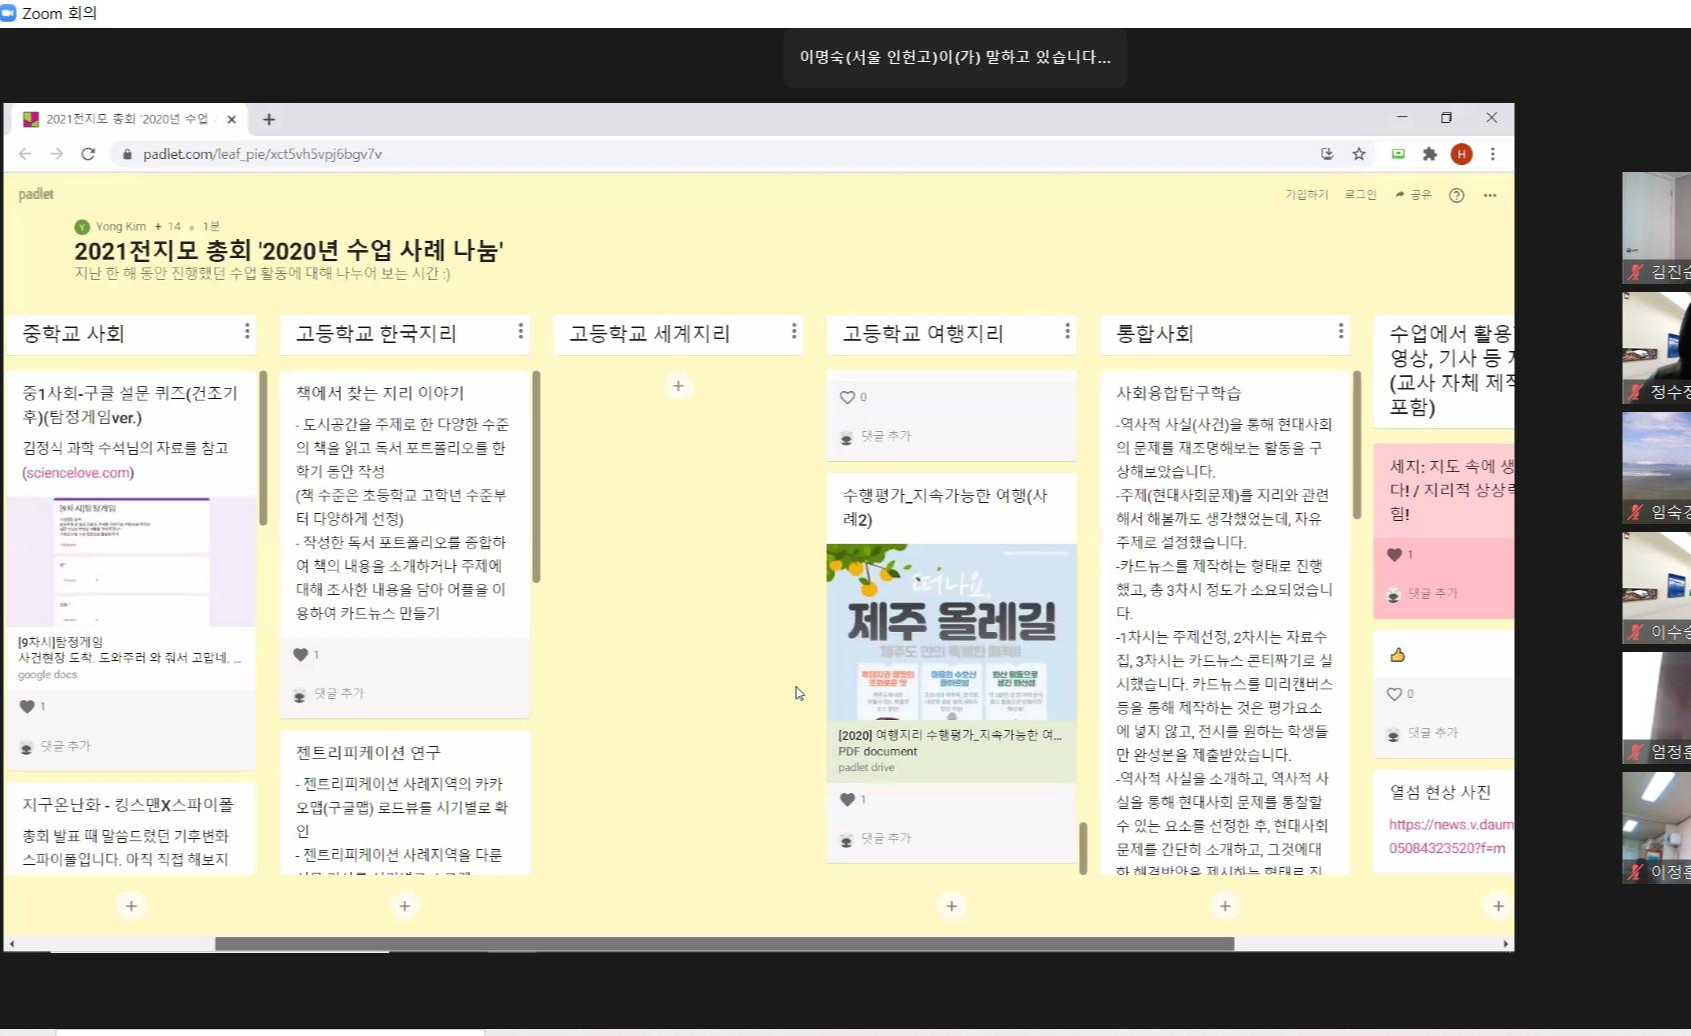Viewport: 1691px width, 1036px height.
Task: Like the 제주 올레길 수행평가 post
Action: (847, 799)
